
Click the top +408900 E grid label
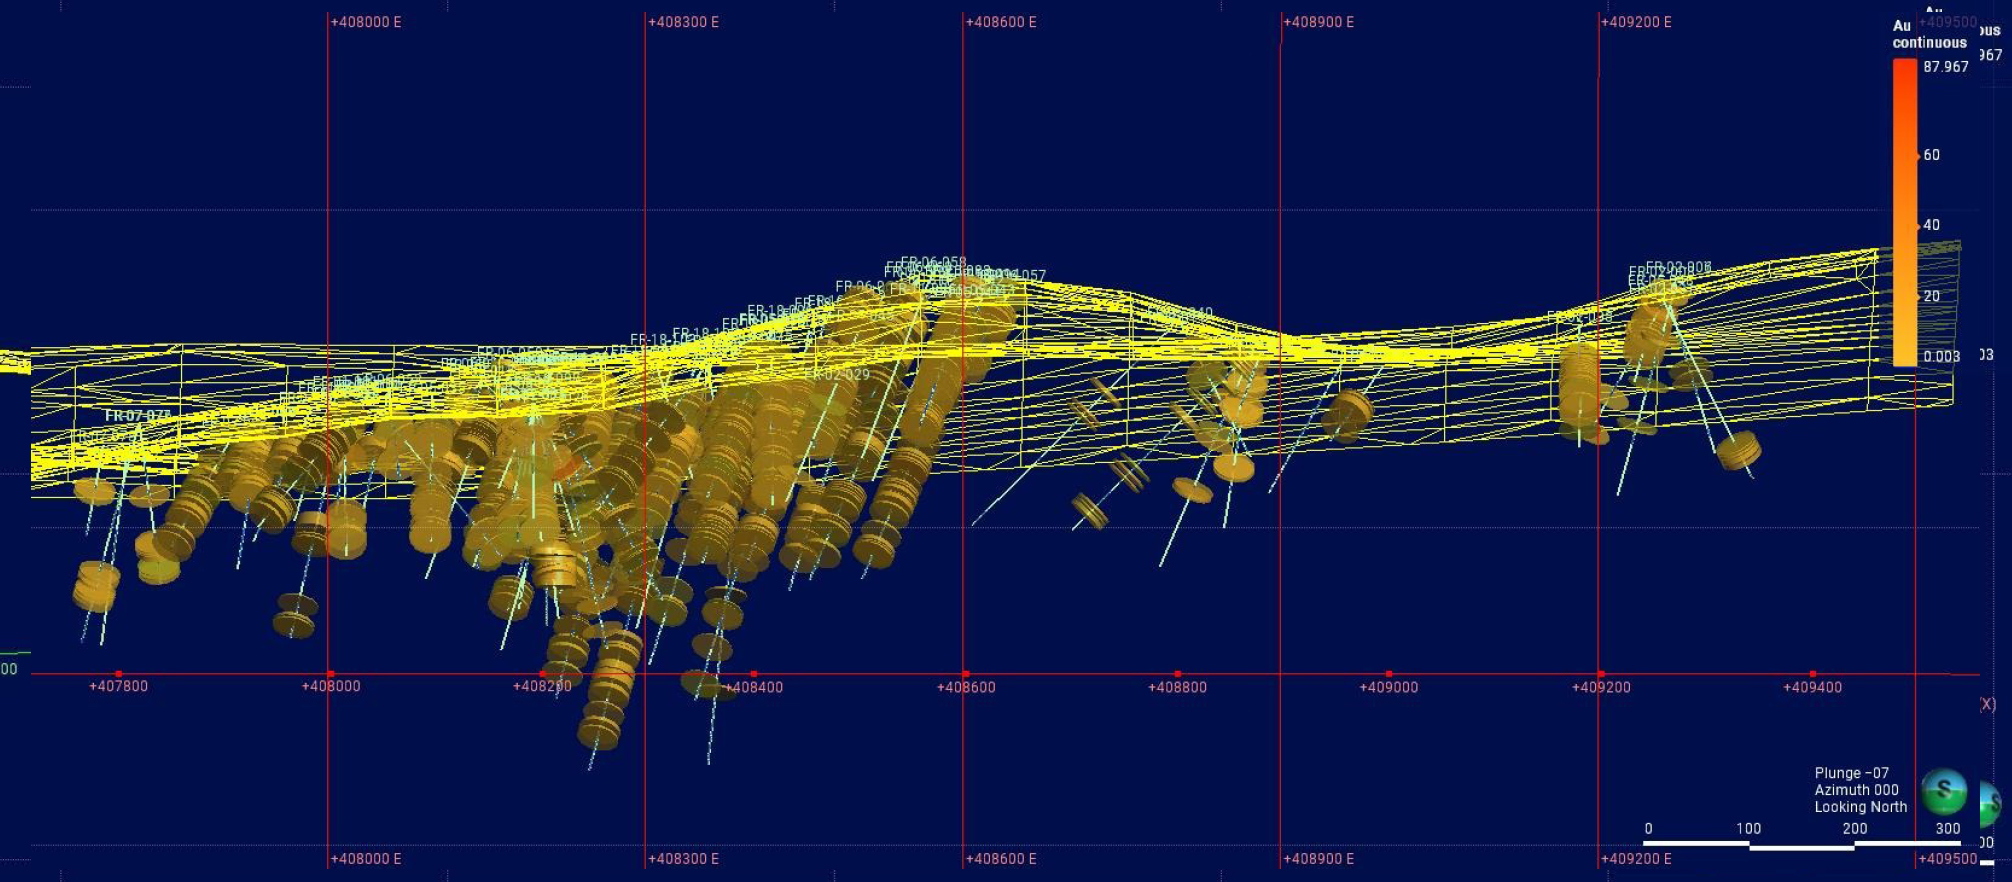coord(1319,22)
